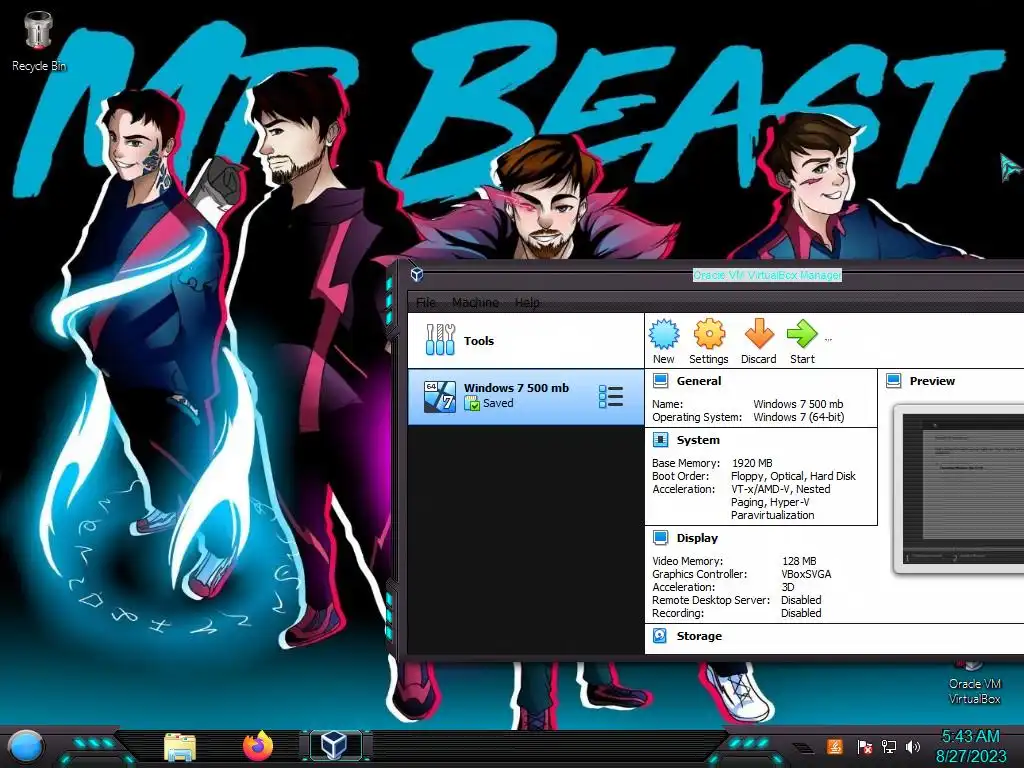Click the Storage section header
The height and width of the screenshot is (768, 1024).
tap(699, 635)
